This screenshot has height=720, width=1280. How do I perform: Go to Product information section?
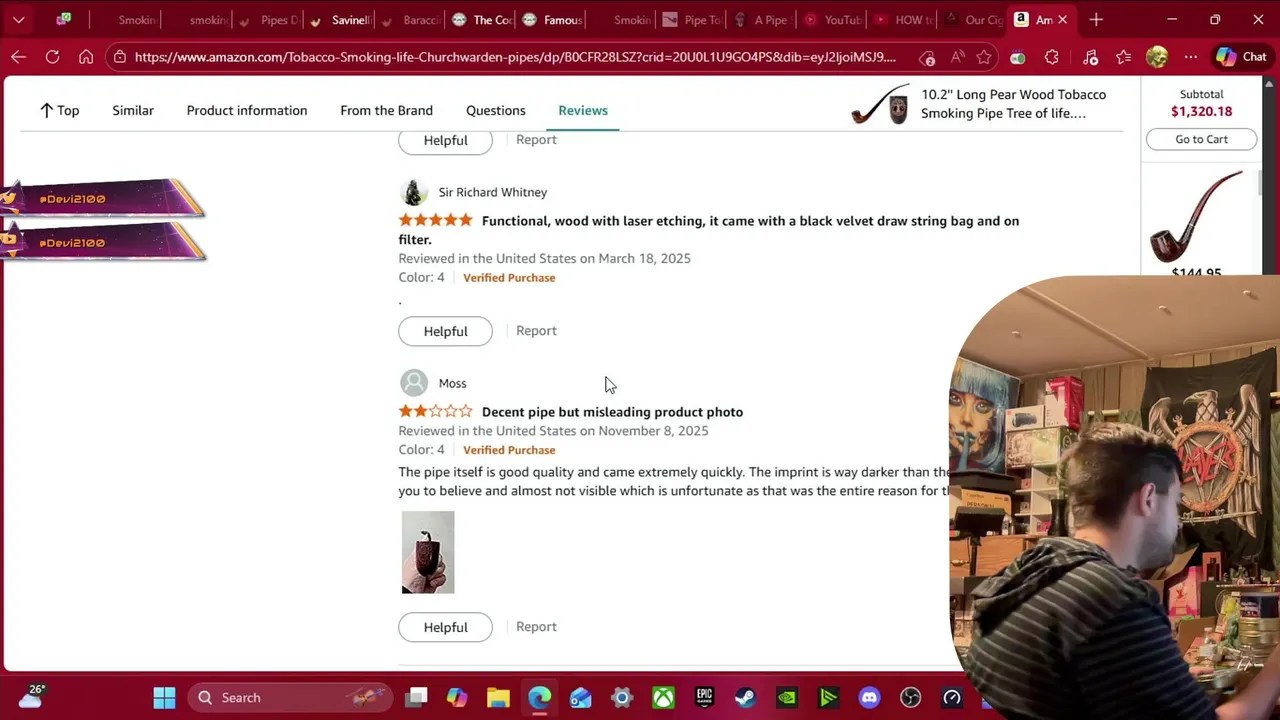coord(247,110)
